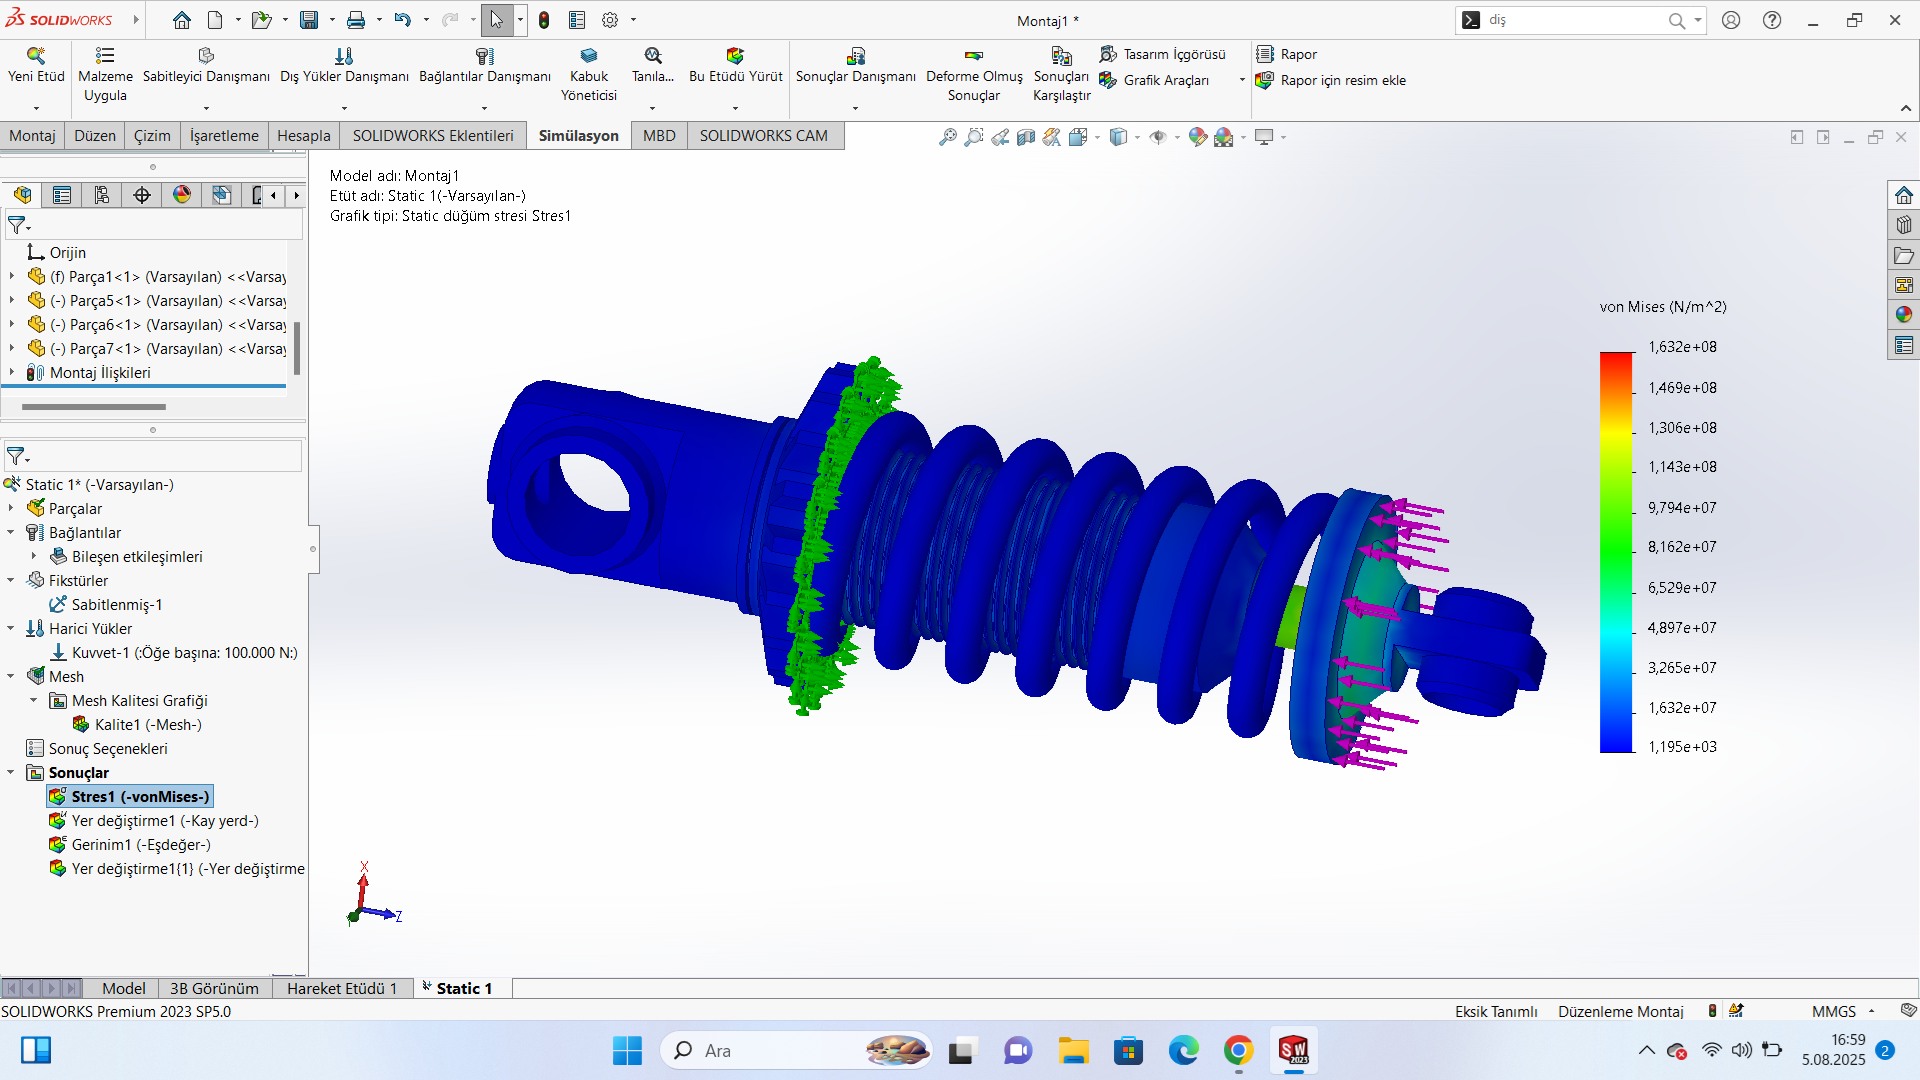Screen dimensions: 1920x1080
Task: Open Sonuçları Karşılaştır tool
Action: (x=1061, y=56)
